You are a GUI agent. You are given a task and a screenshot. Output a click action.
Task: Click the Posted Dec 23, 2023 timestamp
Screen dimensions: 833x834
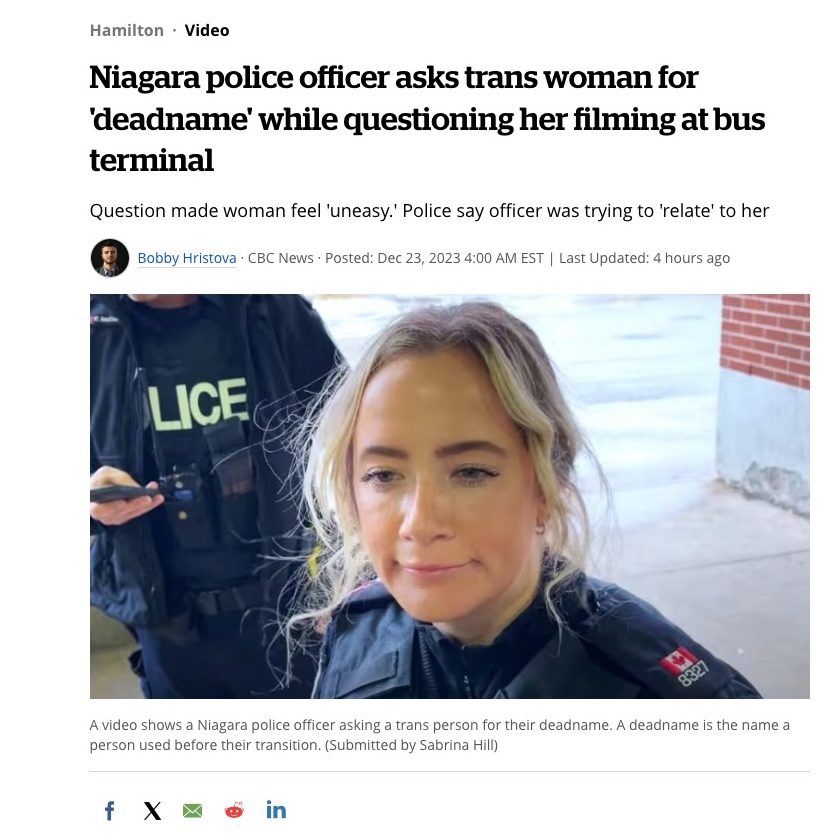pos(434,258)
